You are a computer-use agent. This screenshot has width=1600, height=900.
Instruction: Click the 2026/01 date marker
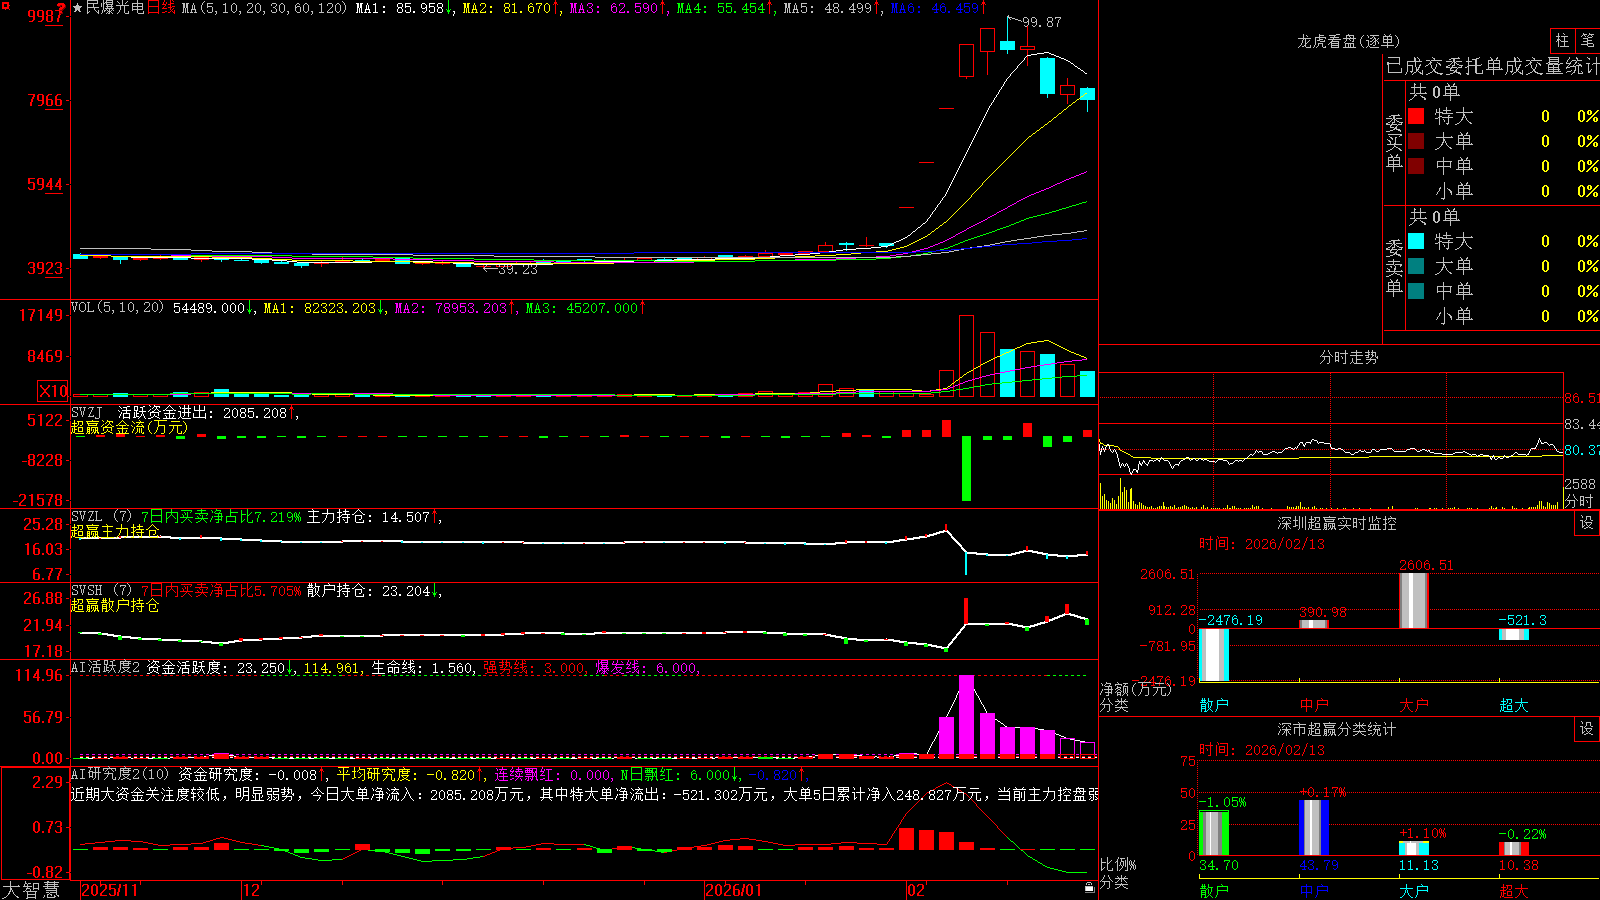coord(733,890)
